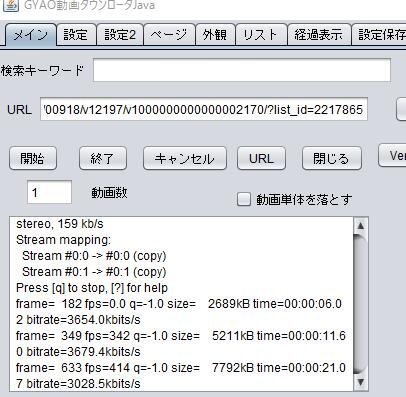Click the 'frame= 182 fps=0.0' log line
The width and height of the screenshot is (406, 397).
tap(179, 304)
